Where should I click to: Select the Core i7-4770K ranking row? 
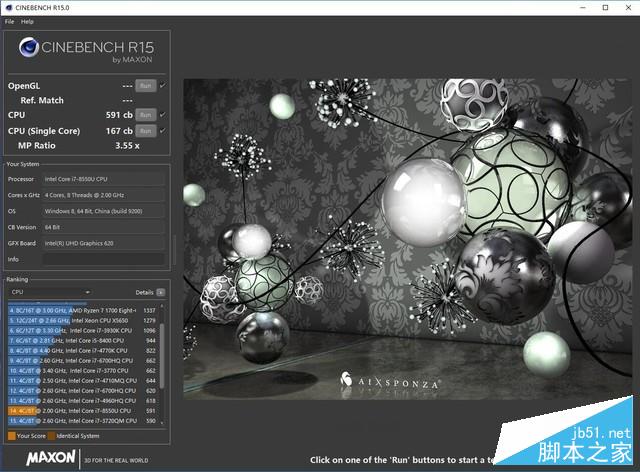(x=83, y=351)
